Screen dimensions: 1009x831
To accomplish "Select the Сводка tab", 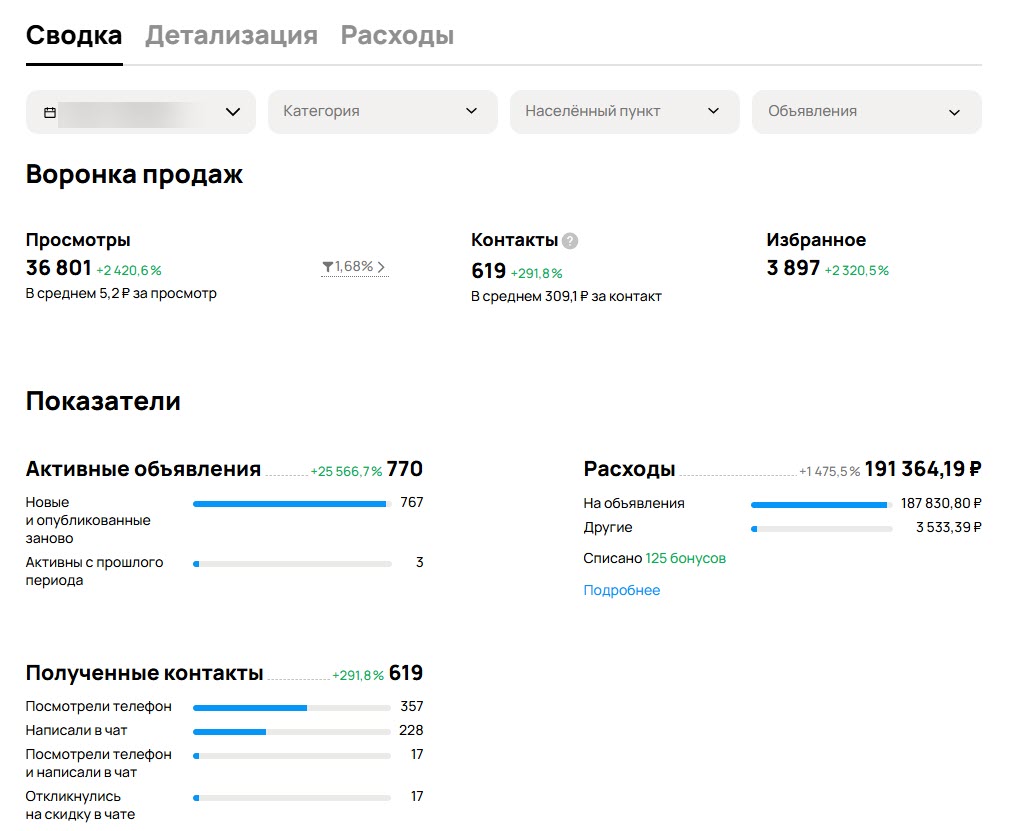I will pos(73,34).
